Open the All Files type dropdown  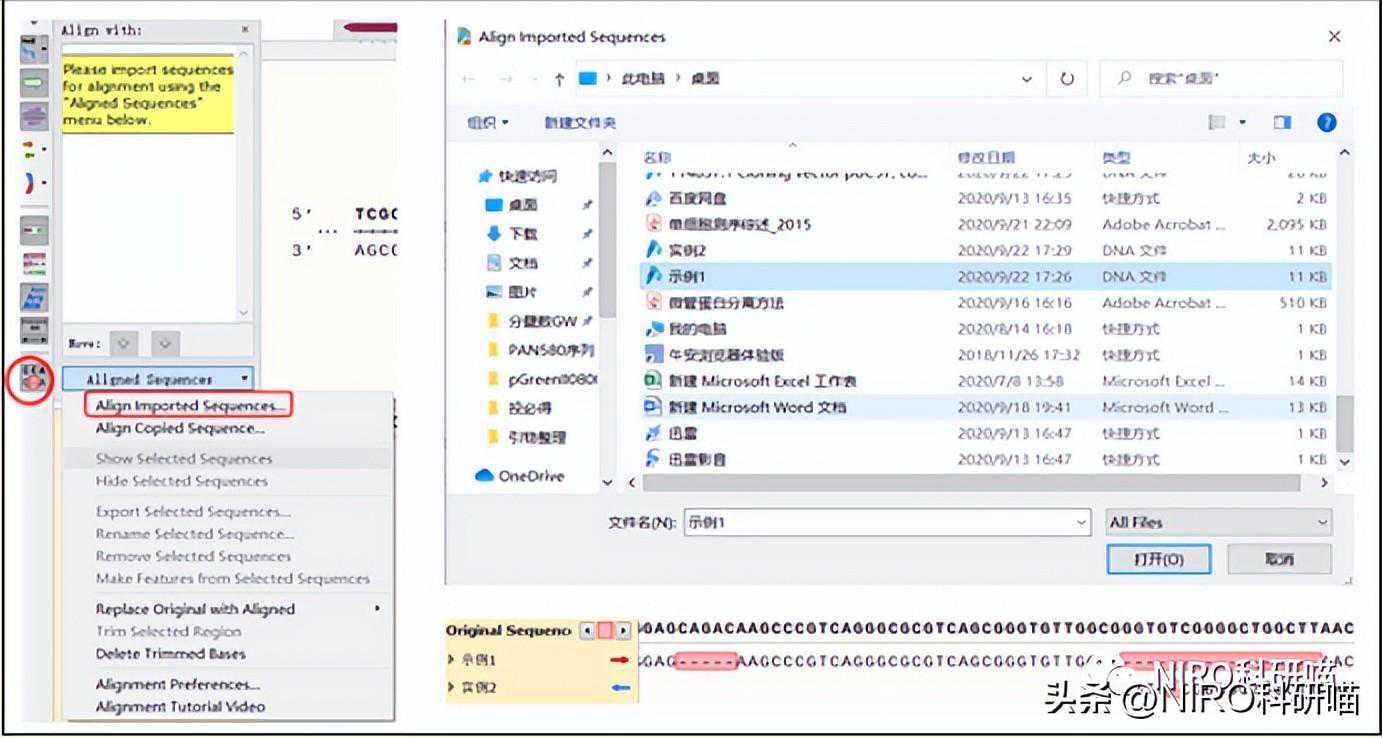[1219, 522]
